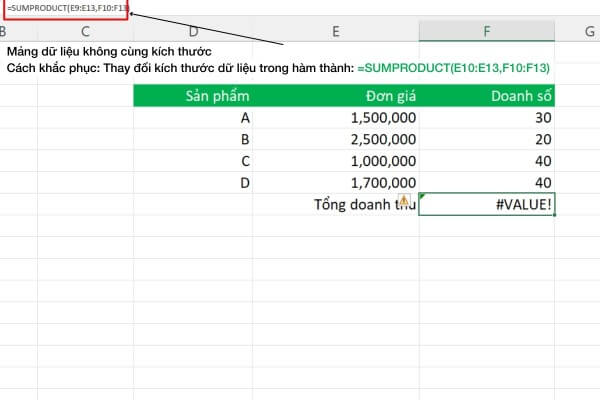Click the Tổng doanh thu label cell
600x400 pixels.
point(336,204)
